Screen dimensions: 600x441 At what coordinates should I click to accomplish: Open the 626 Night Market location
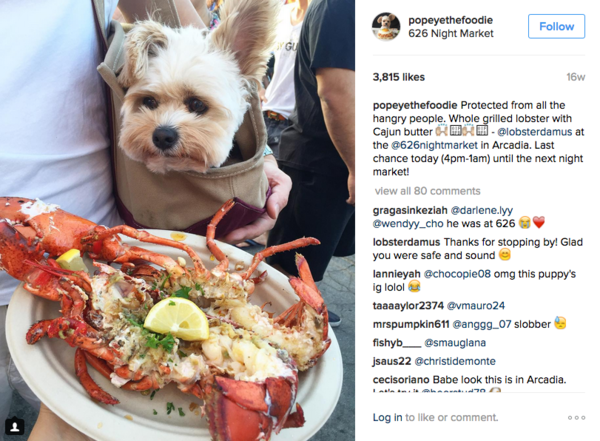click(451, 34)
